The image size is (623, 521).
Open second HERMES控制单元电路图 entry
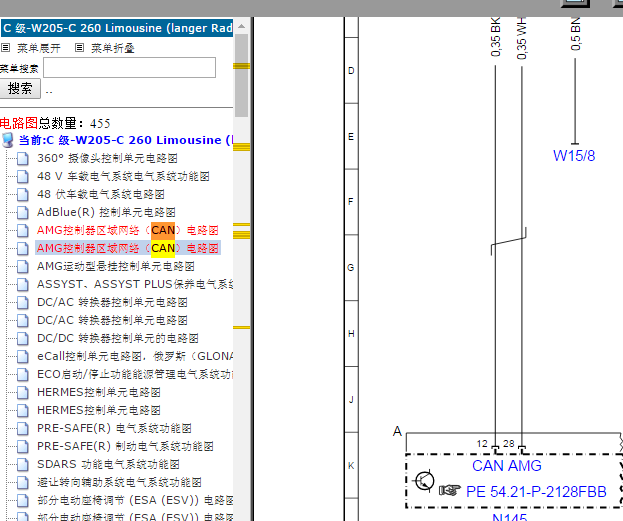click(x=99, y=410)
